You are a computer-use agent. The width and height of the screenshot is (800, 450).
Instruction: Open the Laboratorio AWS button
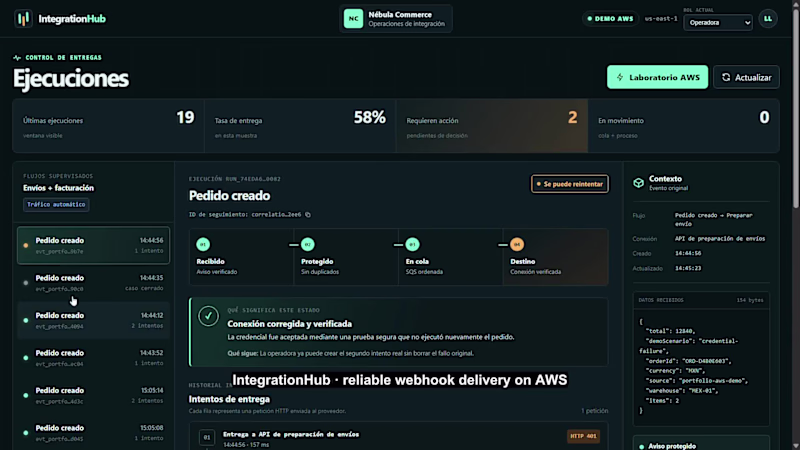tap(657, 77)
